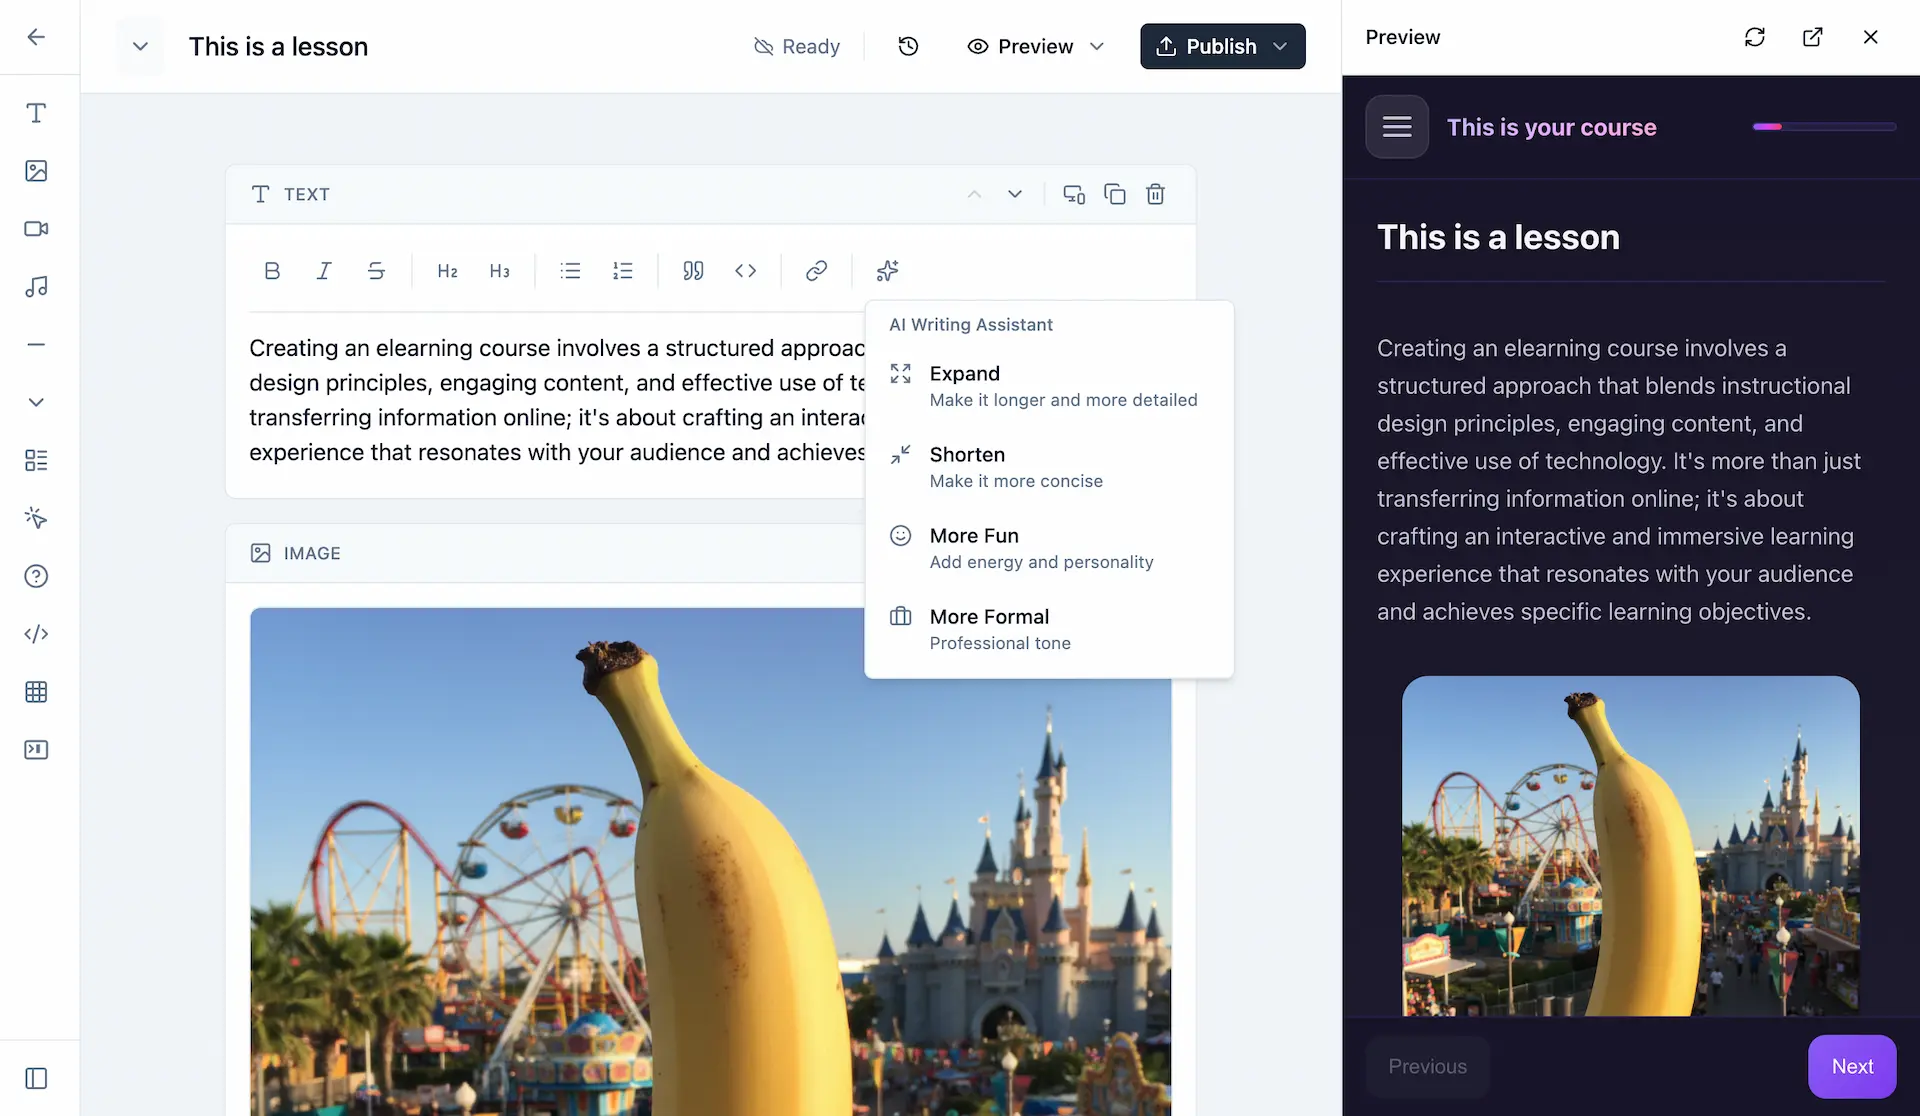Duplicate the Text block
The width and height of the screenshot is (1920, 1116).
coord(1115,193)
